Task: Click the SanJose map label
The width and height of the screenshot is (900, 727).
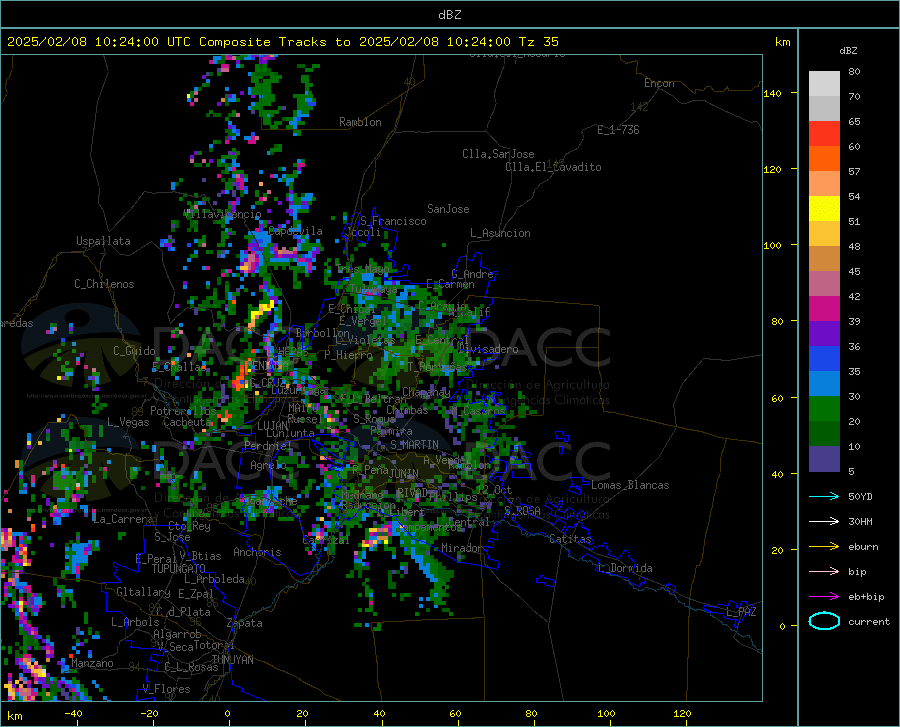Action: pyautogui.click(x=448, y=209)
